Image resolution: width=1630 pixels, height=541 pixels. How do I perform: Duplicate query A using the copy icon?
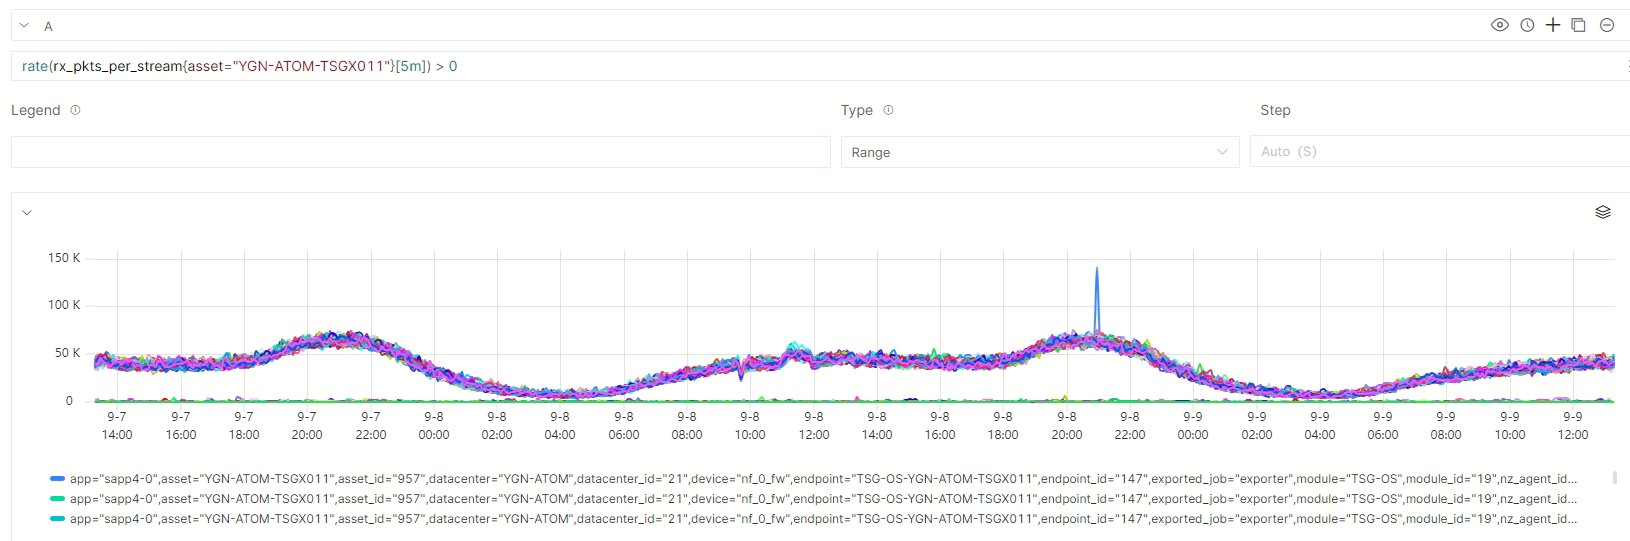[x=1579, y=25]
